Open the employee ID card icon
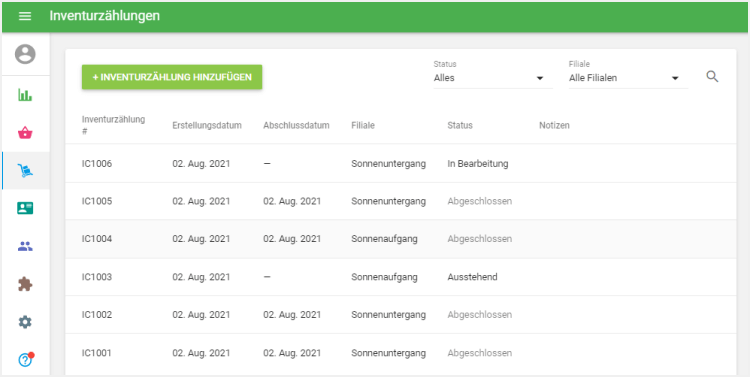Screen dimensions: 750x377 pos(25,208)
